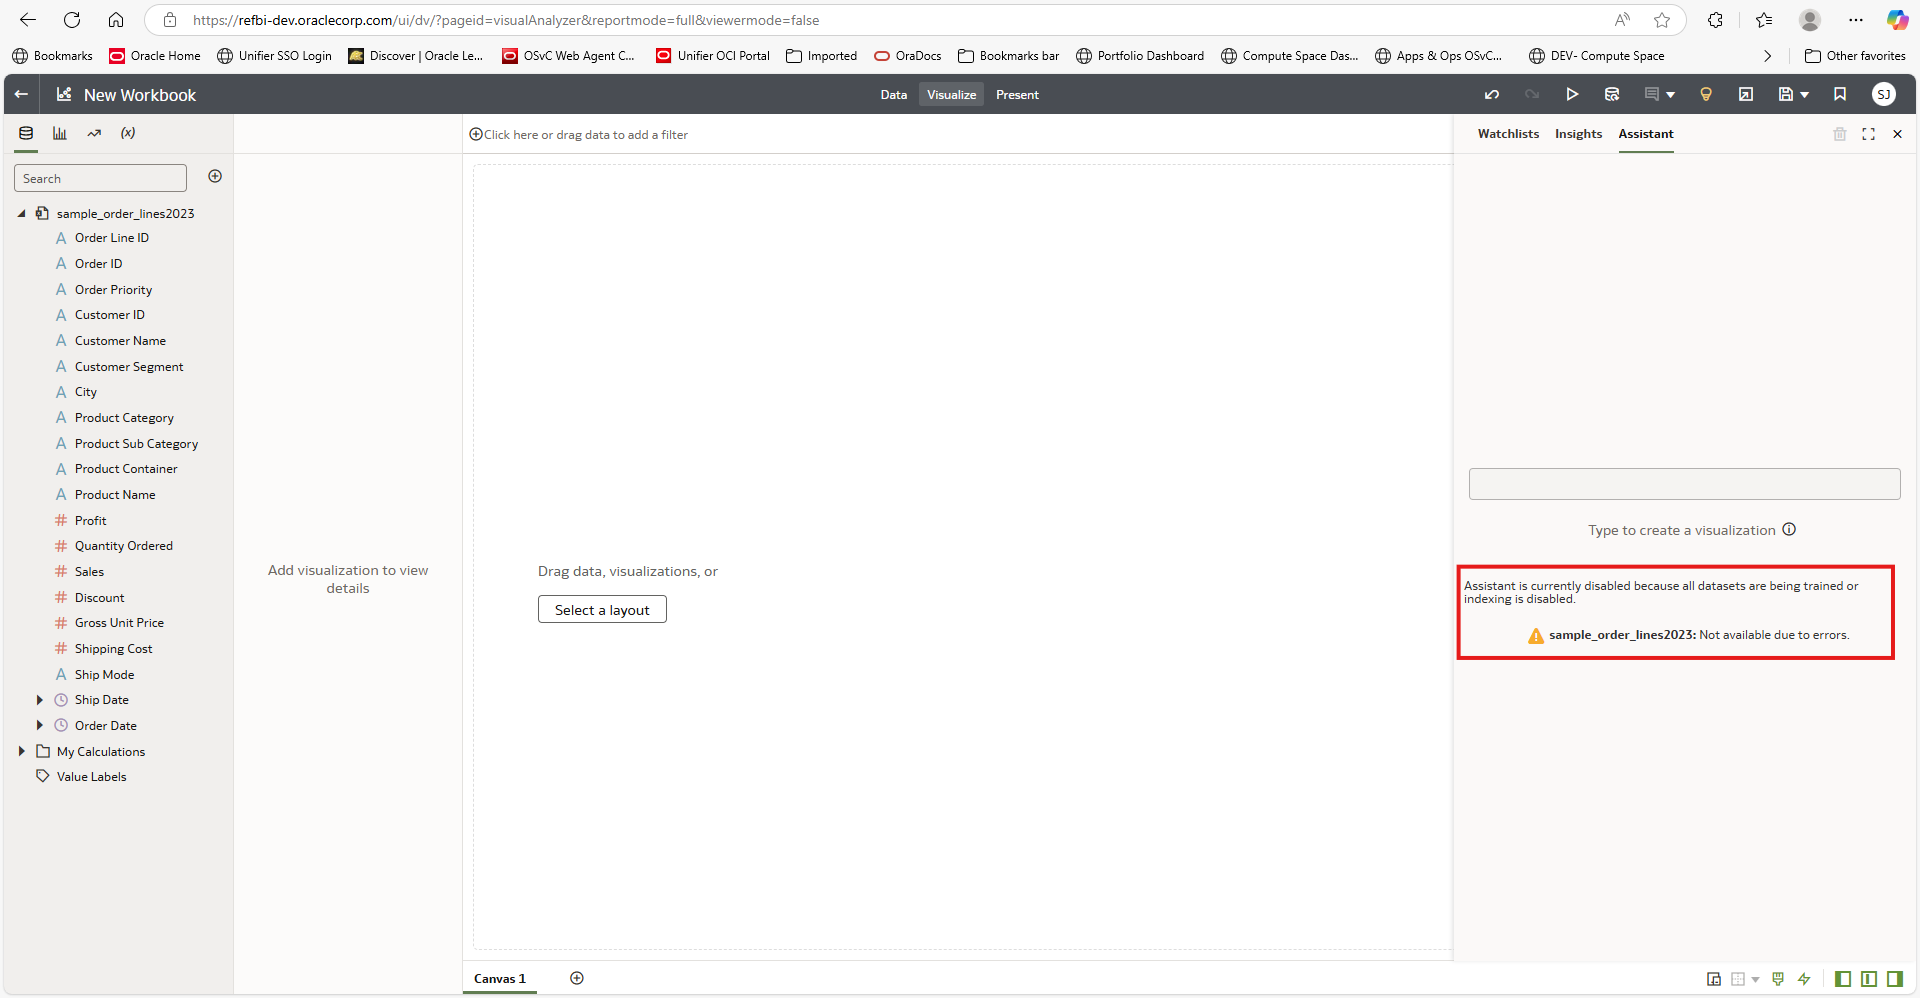Open the Unifier SSO Login bookmark
This screenshot has width=1920, height=998.
(275, 56)
